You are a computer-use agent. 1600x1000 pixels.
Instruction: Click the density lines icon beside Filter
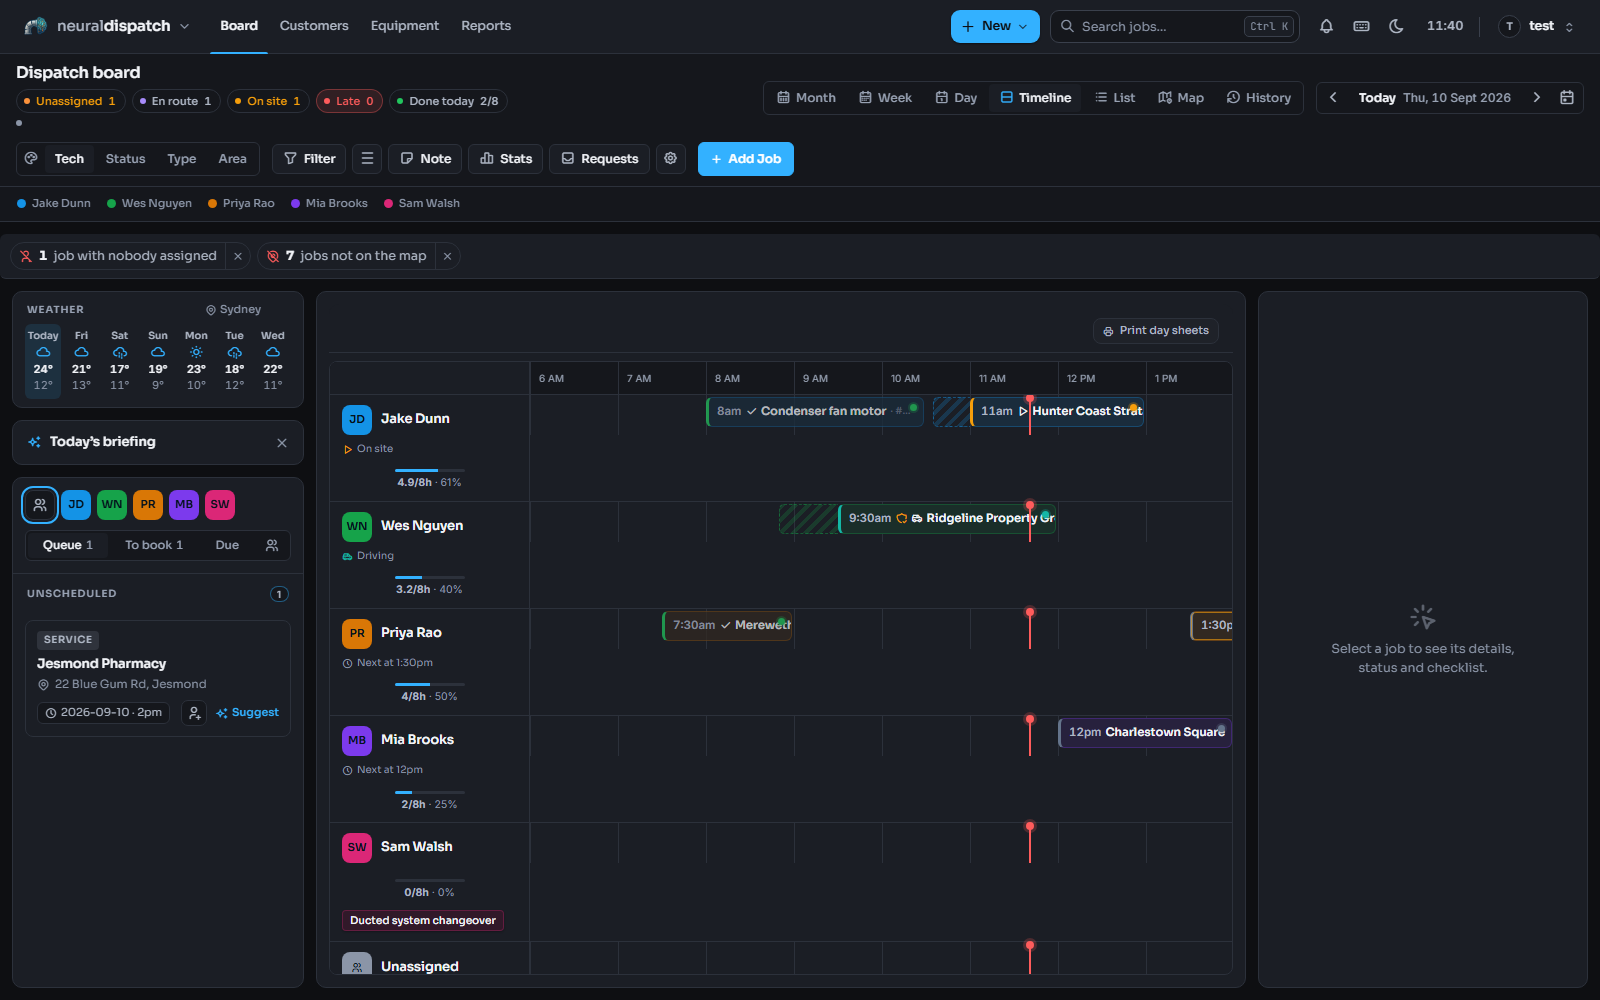click(x=367, y=158)
